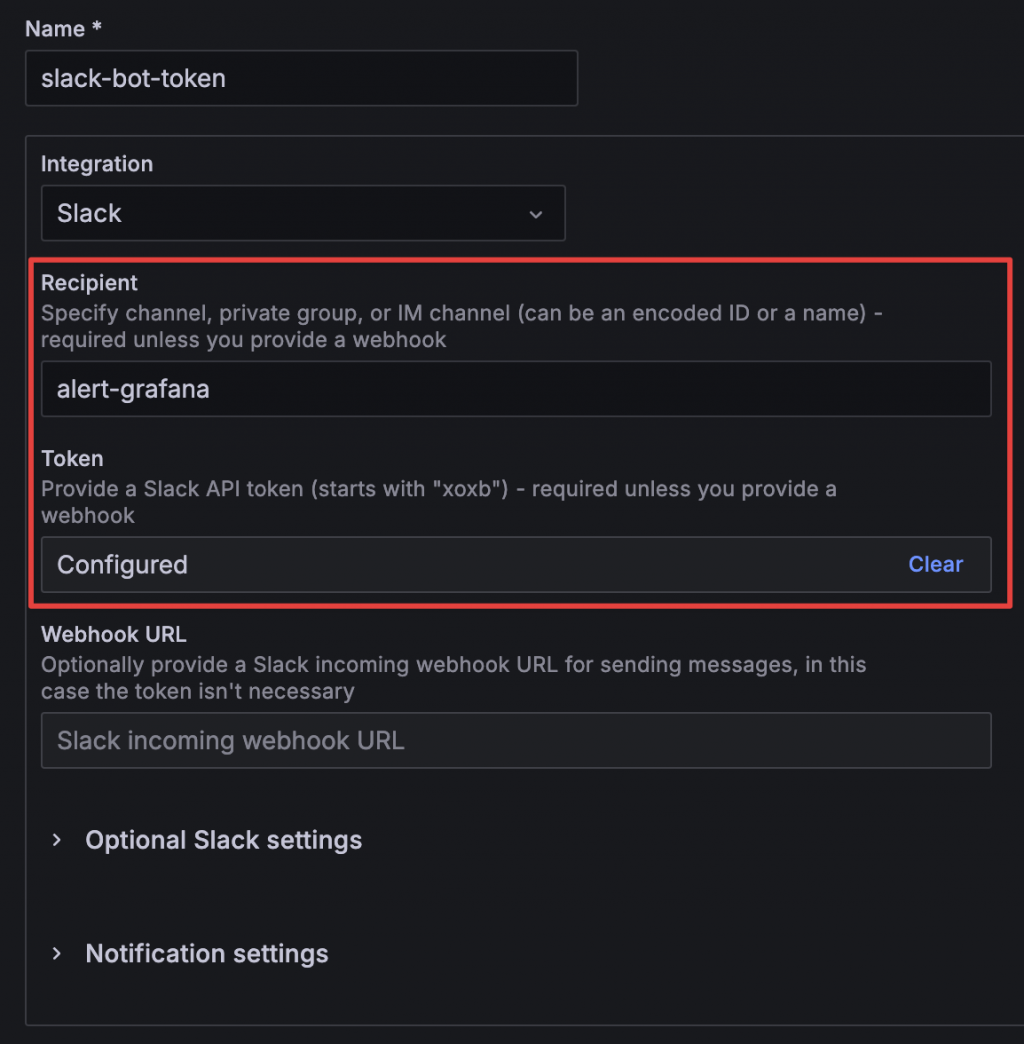Image resolution: width=1024 pixels, height=1044 pixels.
Task: Click the Name field label
Action: tap(62, 29)
